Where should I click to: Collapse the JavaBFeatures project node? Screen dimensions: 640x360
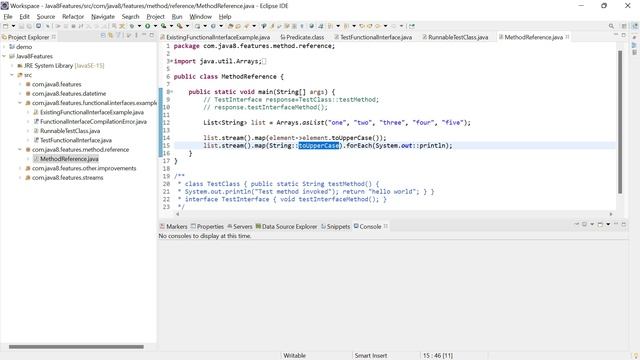[x=4, y=56]
